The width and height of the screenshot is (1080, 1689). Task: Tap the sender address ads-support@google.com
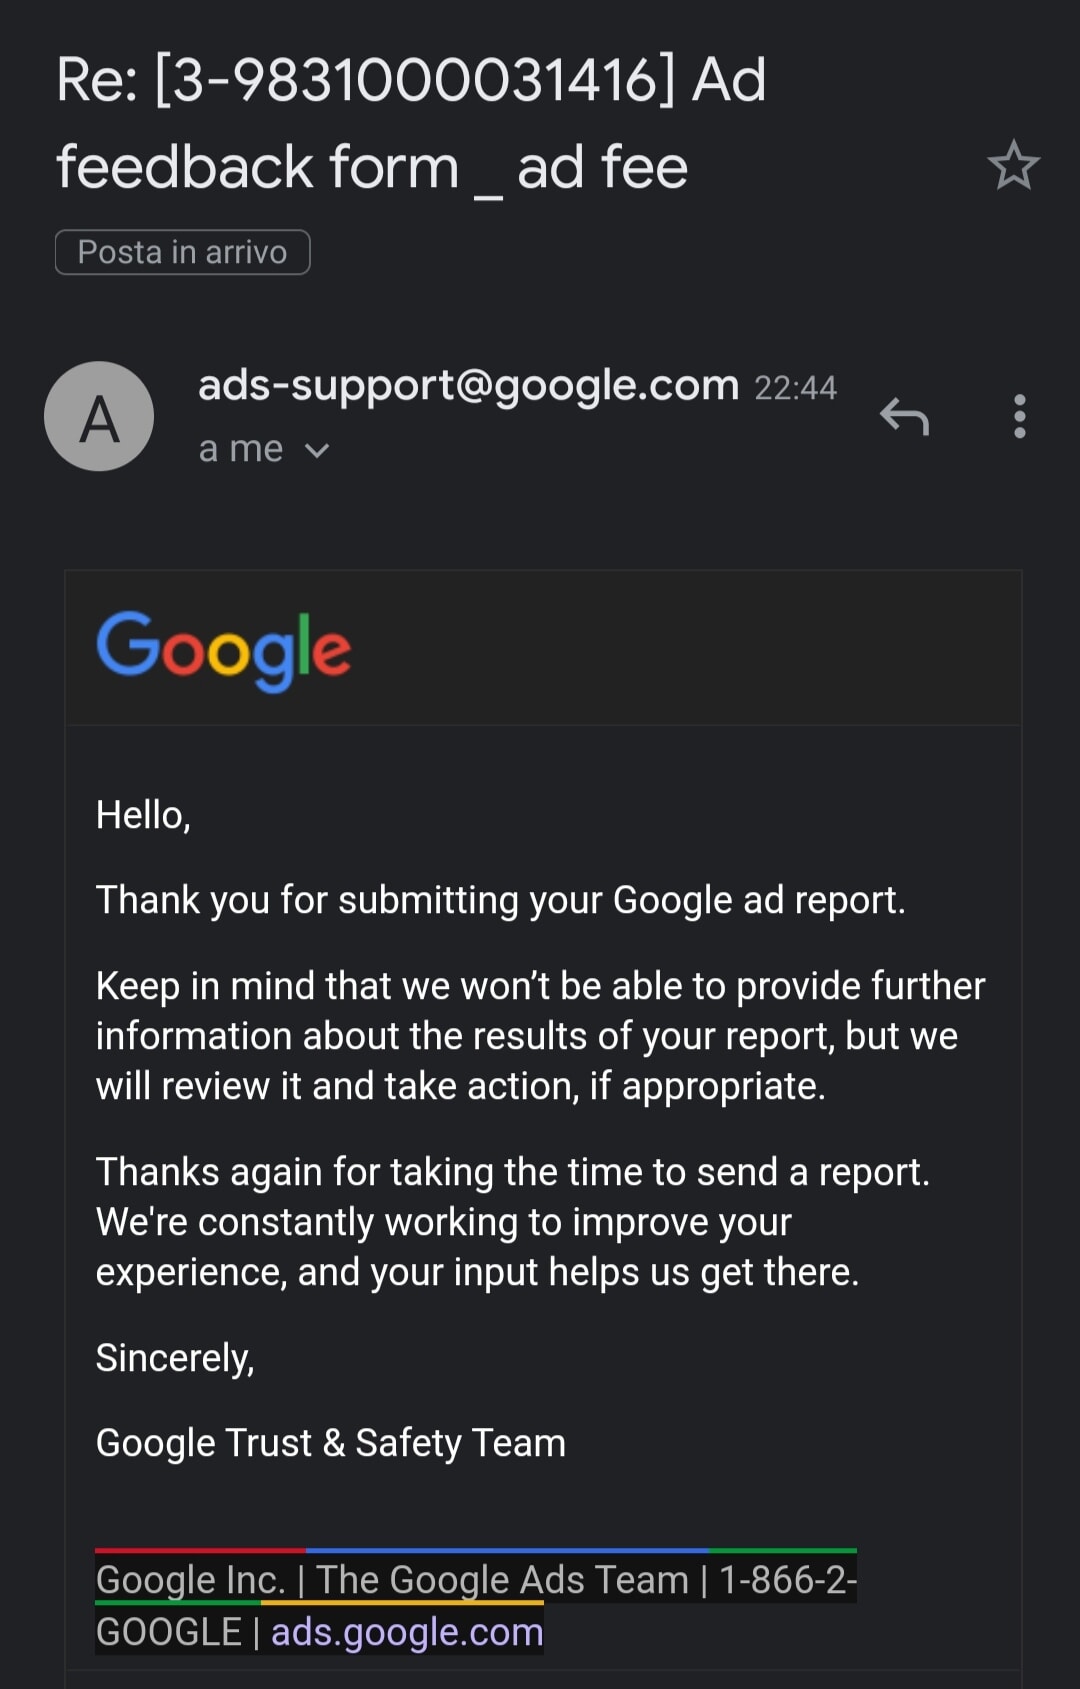click(468, 385)
